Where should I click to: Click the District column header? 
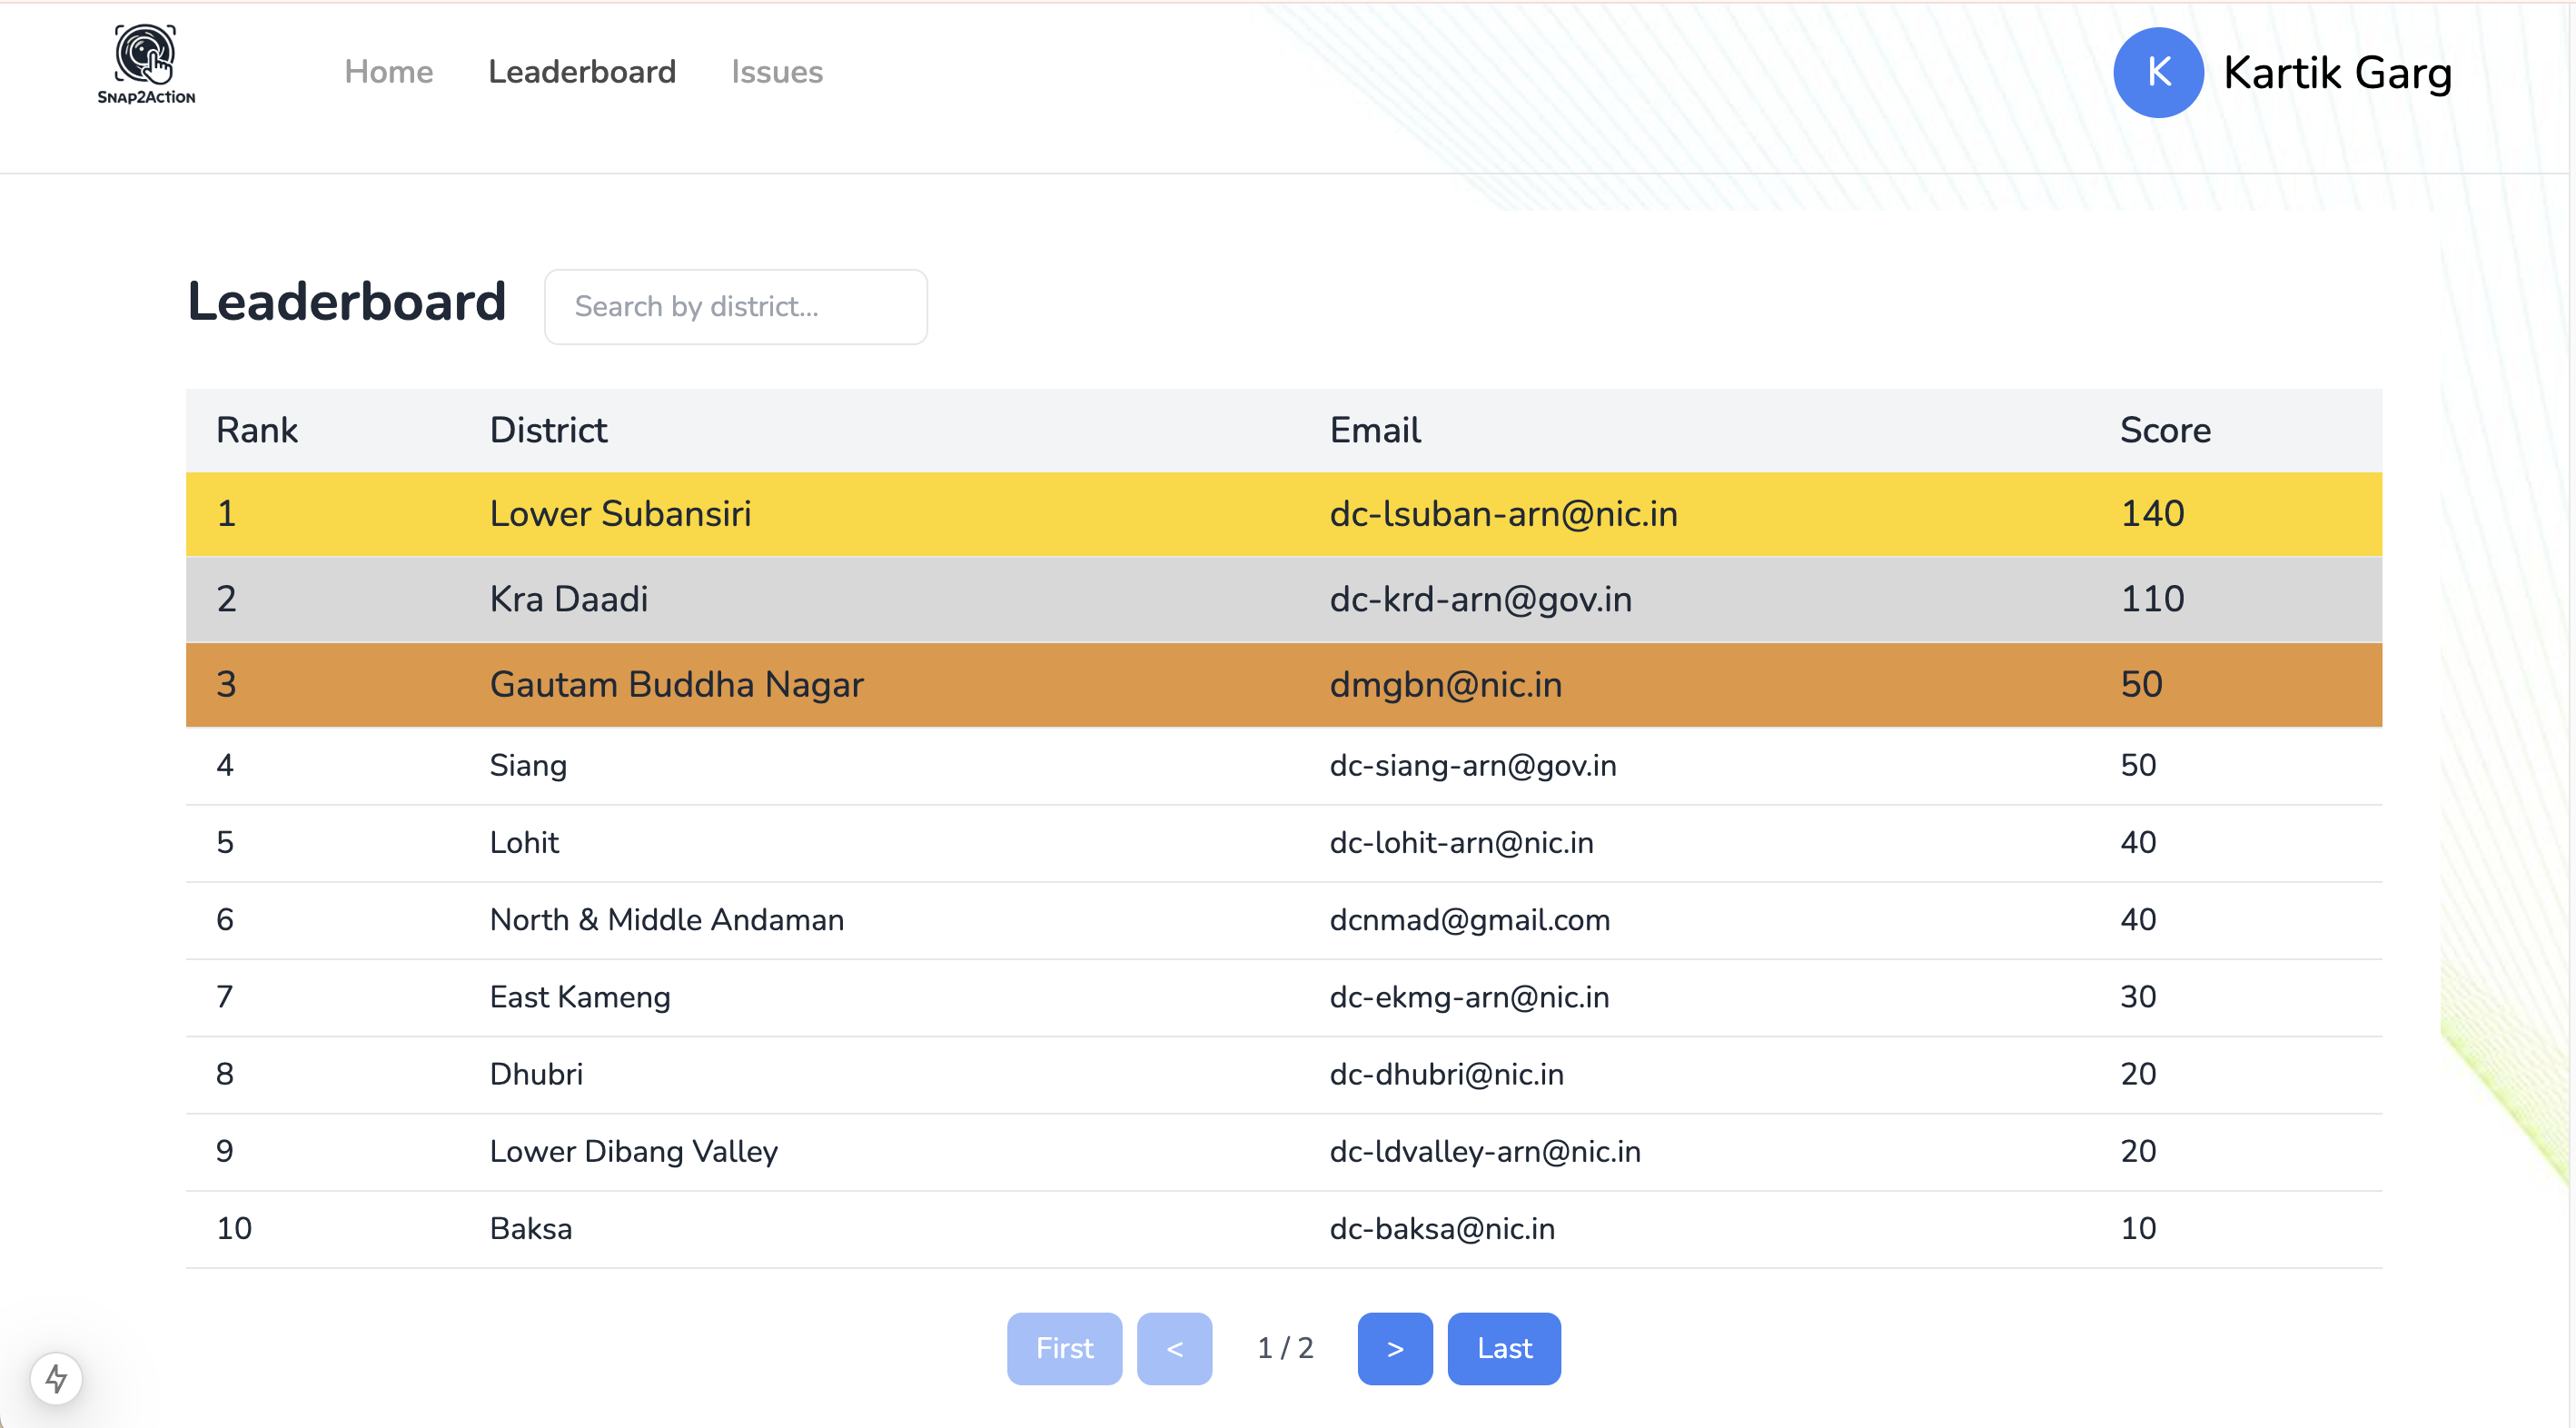(x=548, y=430)
